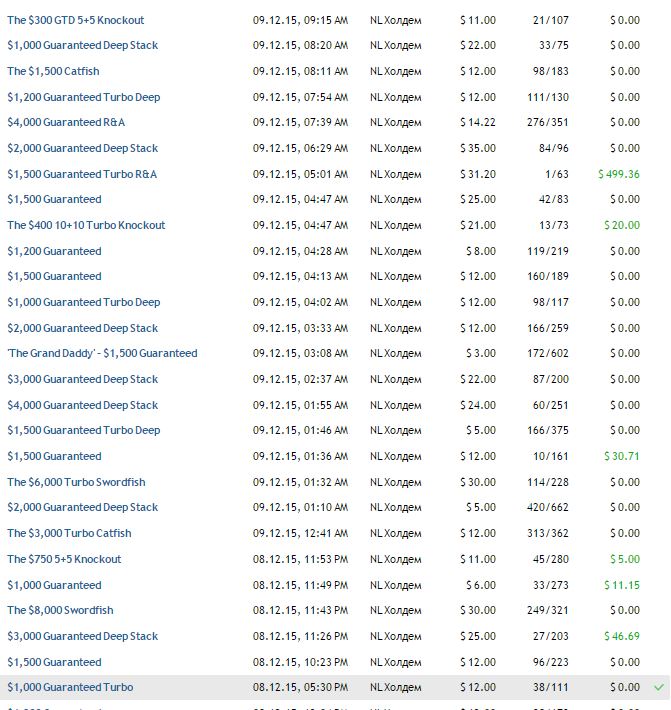
Task: Click the $46.69 winnings amount
Action: pos(622,636)
